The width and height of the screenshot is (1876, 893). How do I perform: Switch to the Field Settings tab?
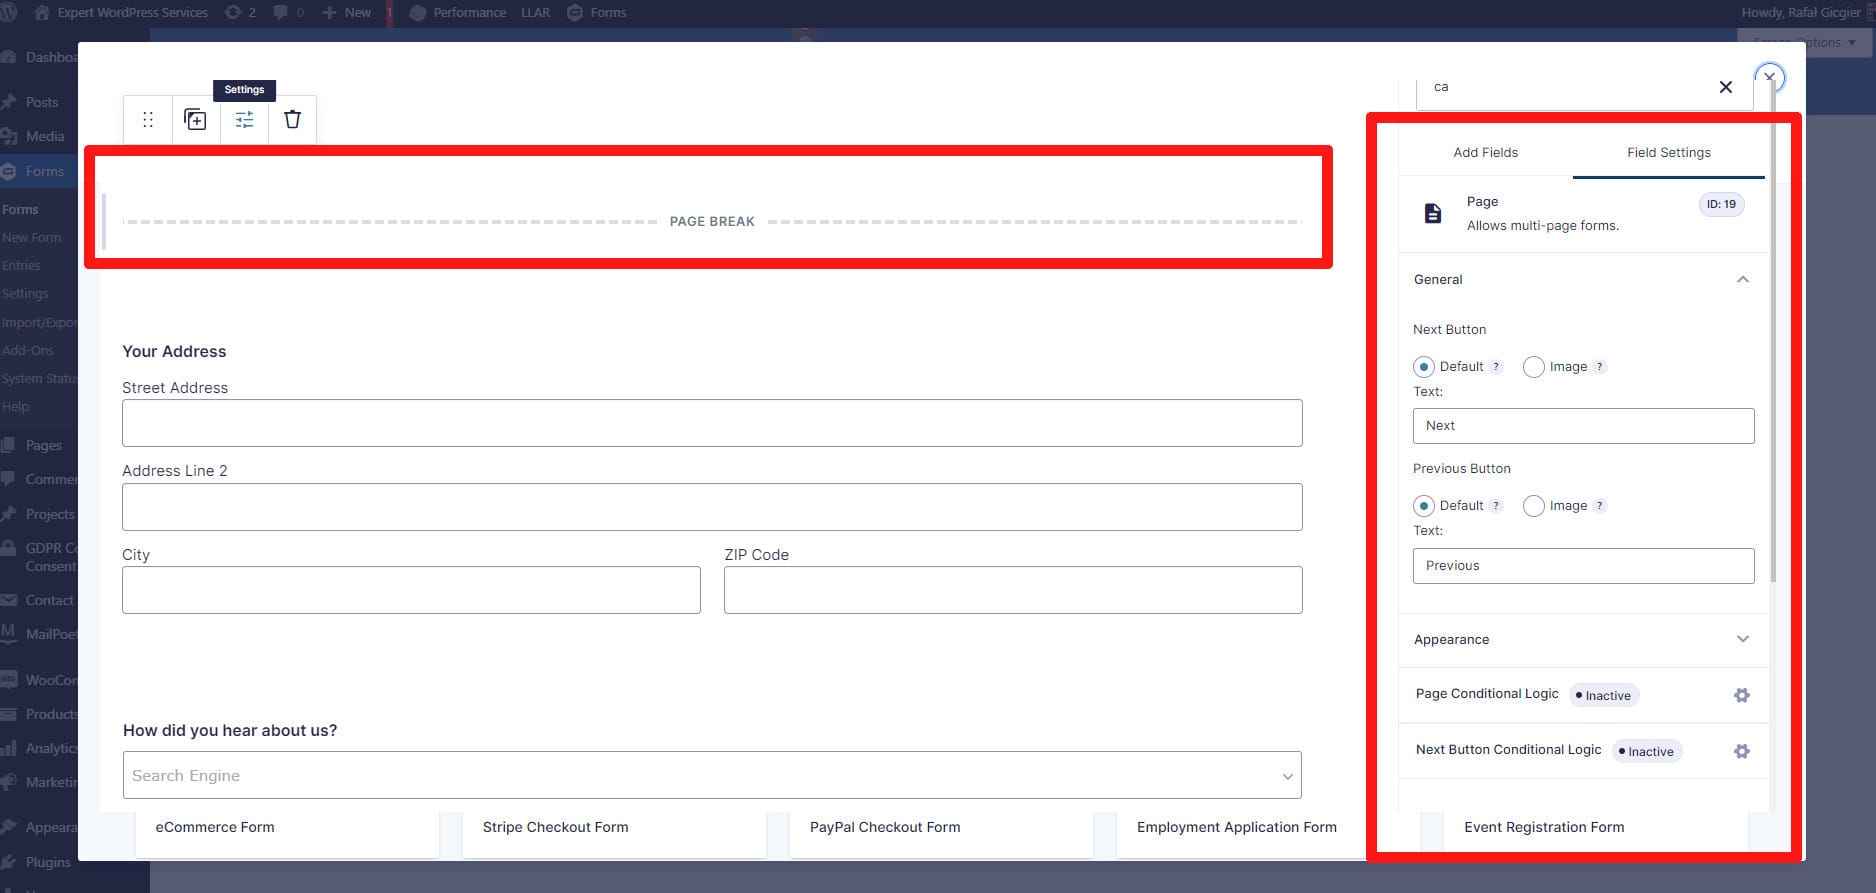1668,153
